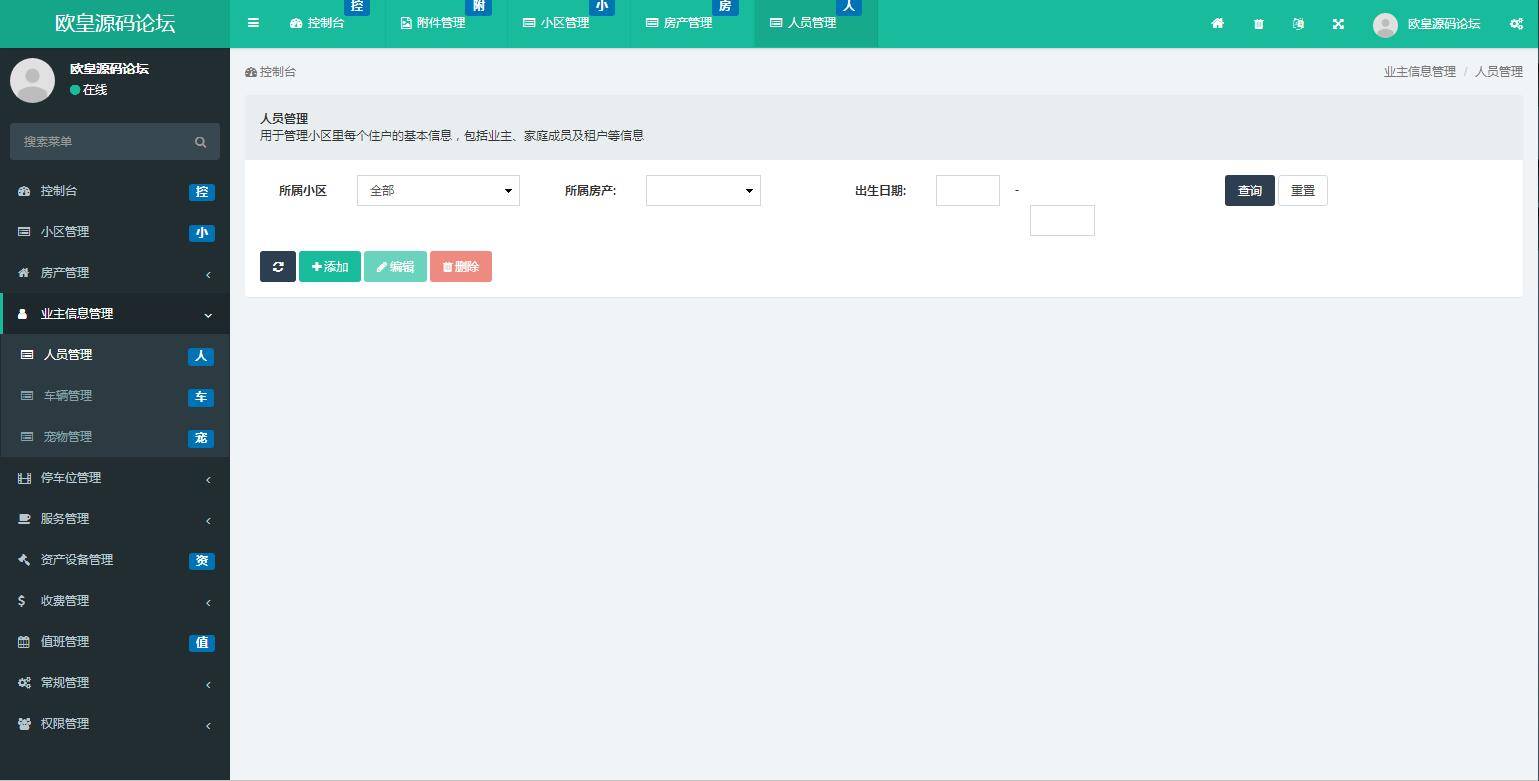Open fullscreen mode via the expand arrows icon
Viewport: 1539px width, 781px height.
click(x=1338, y=23)
